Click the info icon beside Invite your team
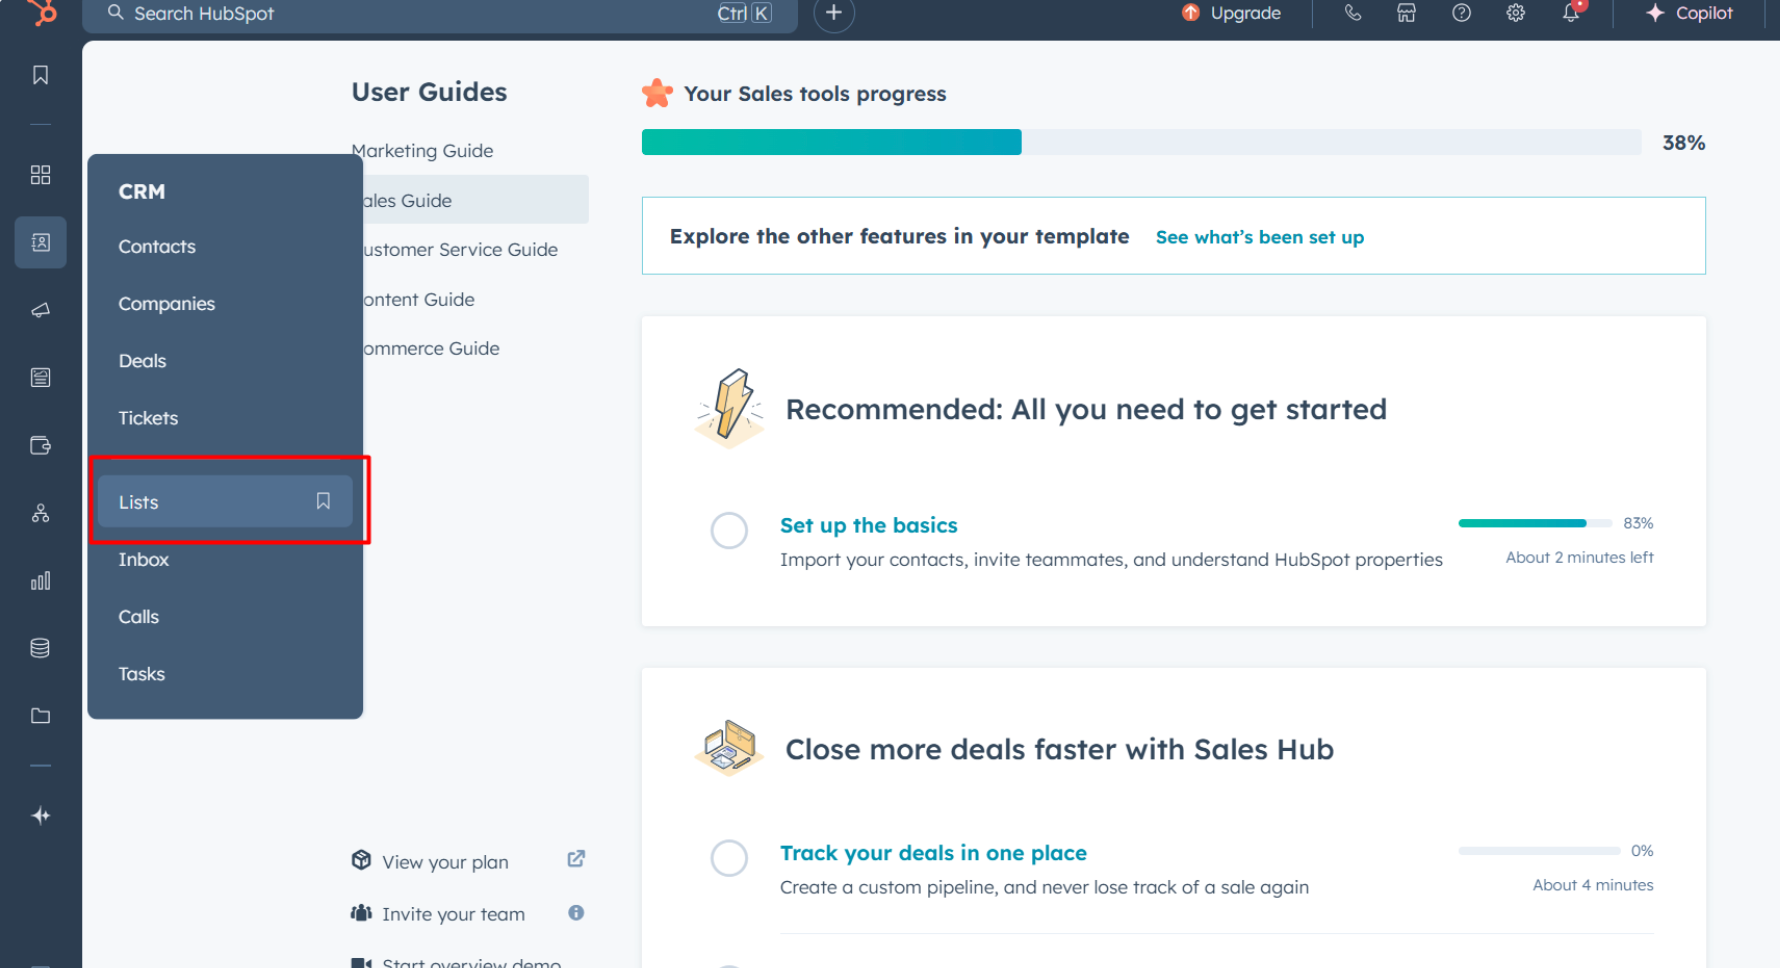1780x968 pixels. pyautogui.click(x=576, y=912)
